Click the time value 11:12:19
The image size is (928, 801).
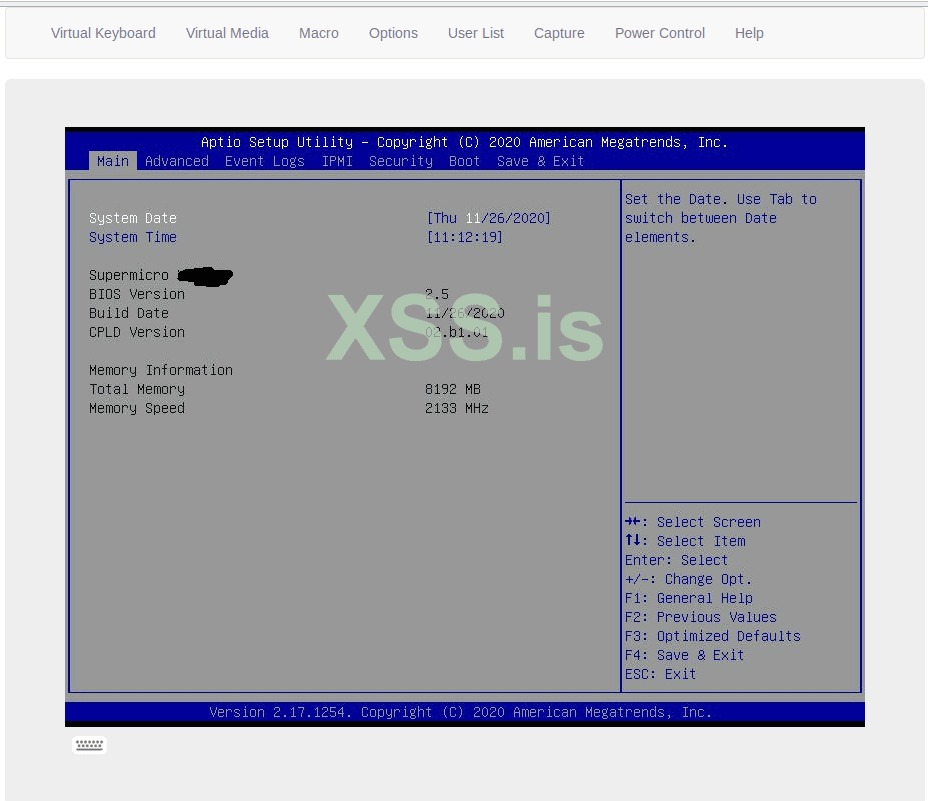click(465, 237)
